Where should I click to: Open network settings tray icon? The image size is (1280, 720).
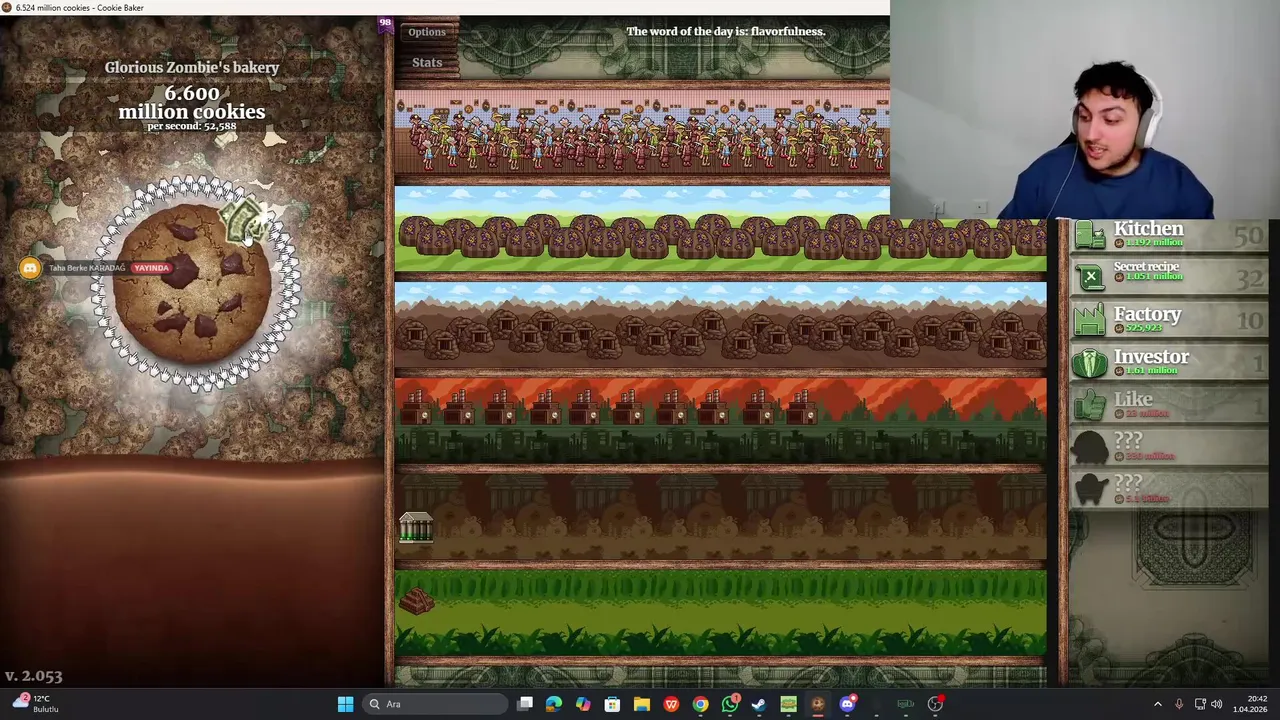pyautogui.click(x=1200, y=704)
